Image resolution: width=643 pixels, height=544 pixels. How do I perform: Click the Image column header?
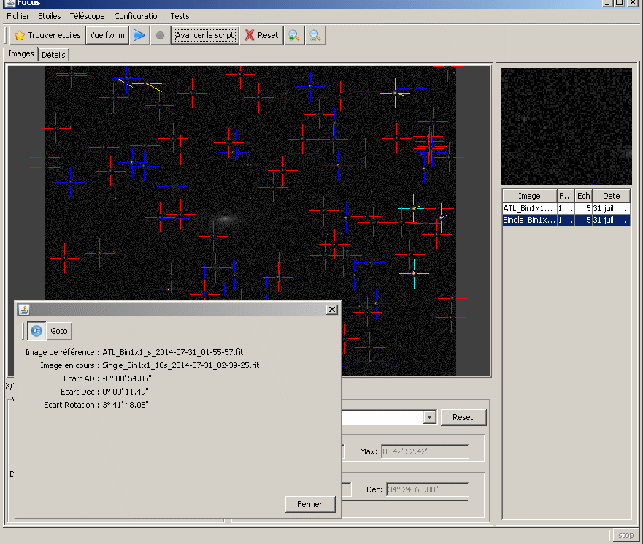pyautogui.click(x=530, y=196)
